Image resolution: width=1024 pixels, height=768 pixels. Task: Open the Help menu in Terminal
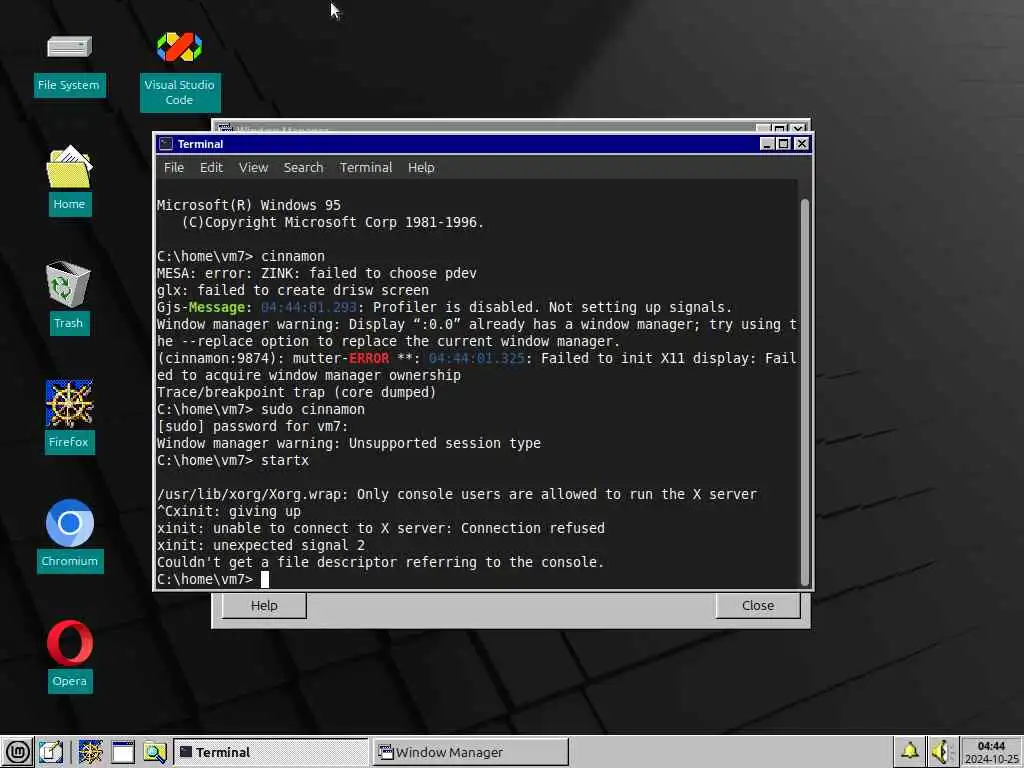[421, 167]
